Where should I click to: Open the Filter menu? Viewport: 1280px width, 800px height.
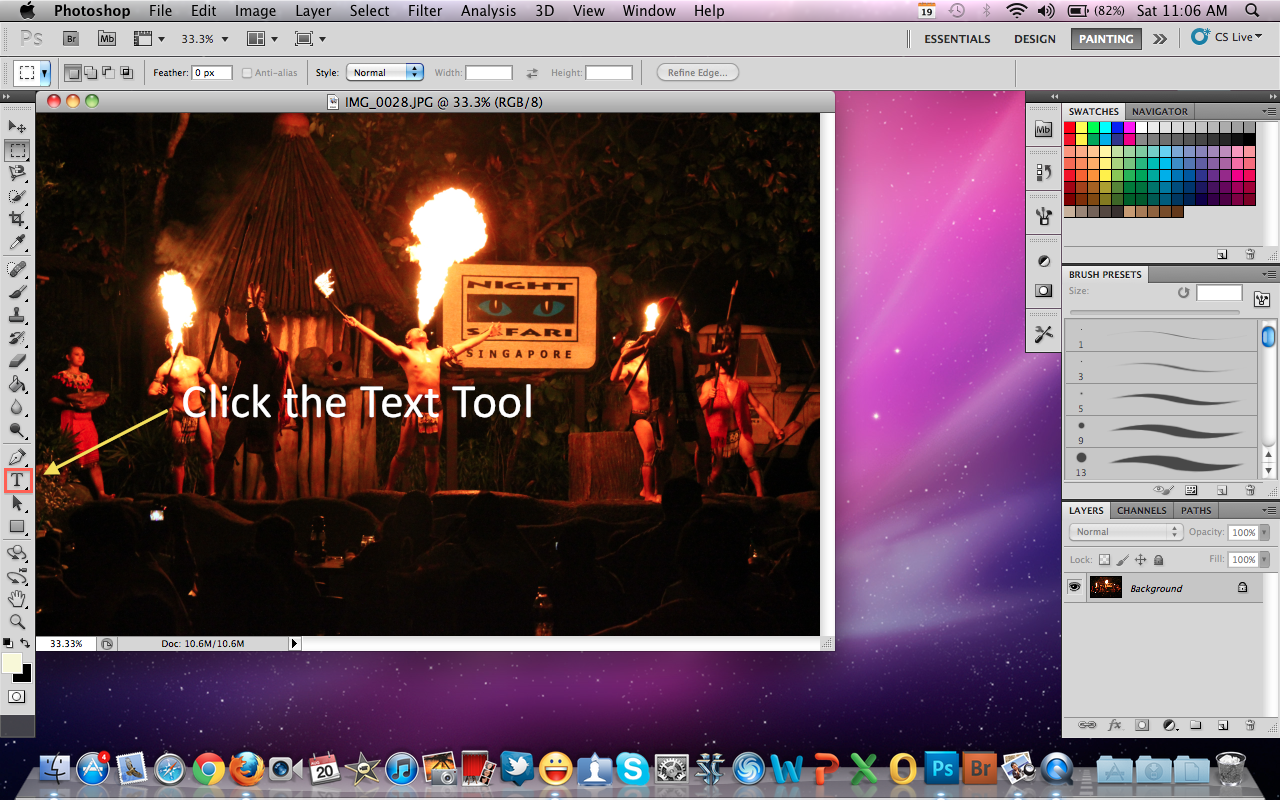click(x=425, y=11)
